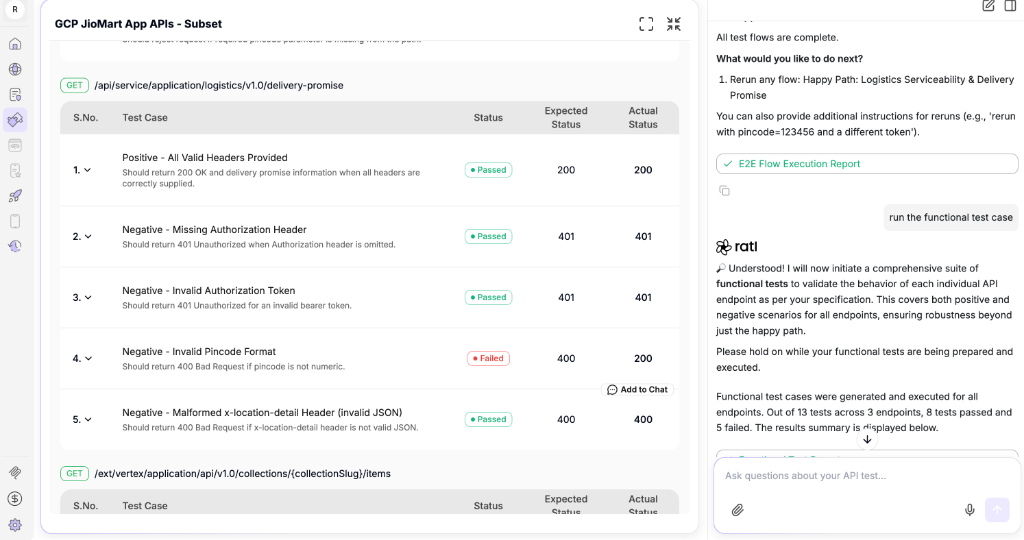Activate the microphone voice input icon
This screenshot has height=540, width=1024.
point(969,510)
